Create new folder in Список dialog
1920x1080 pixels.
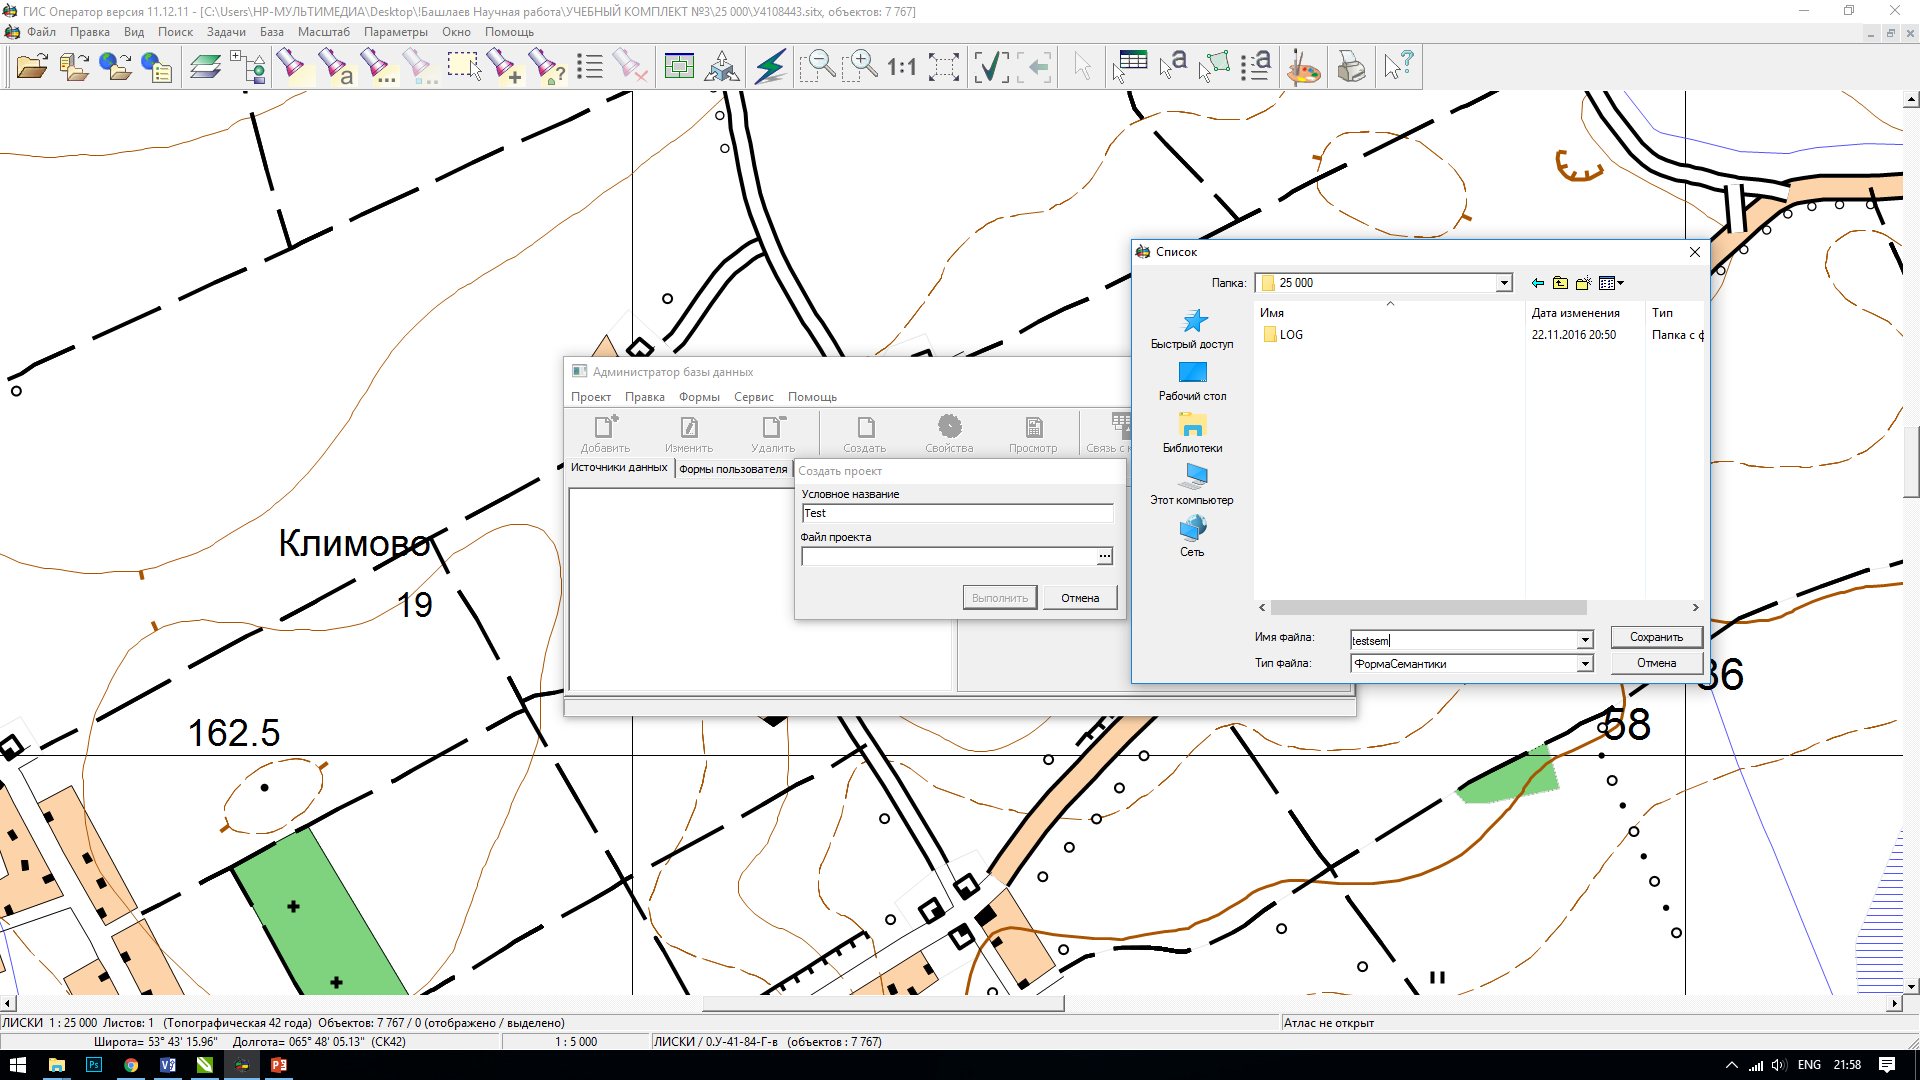click(x=1583, y=283)
